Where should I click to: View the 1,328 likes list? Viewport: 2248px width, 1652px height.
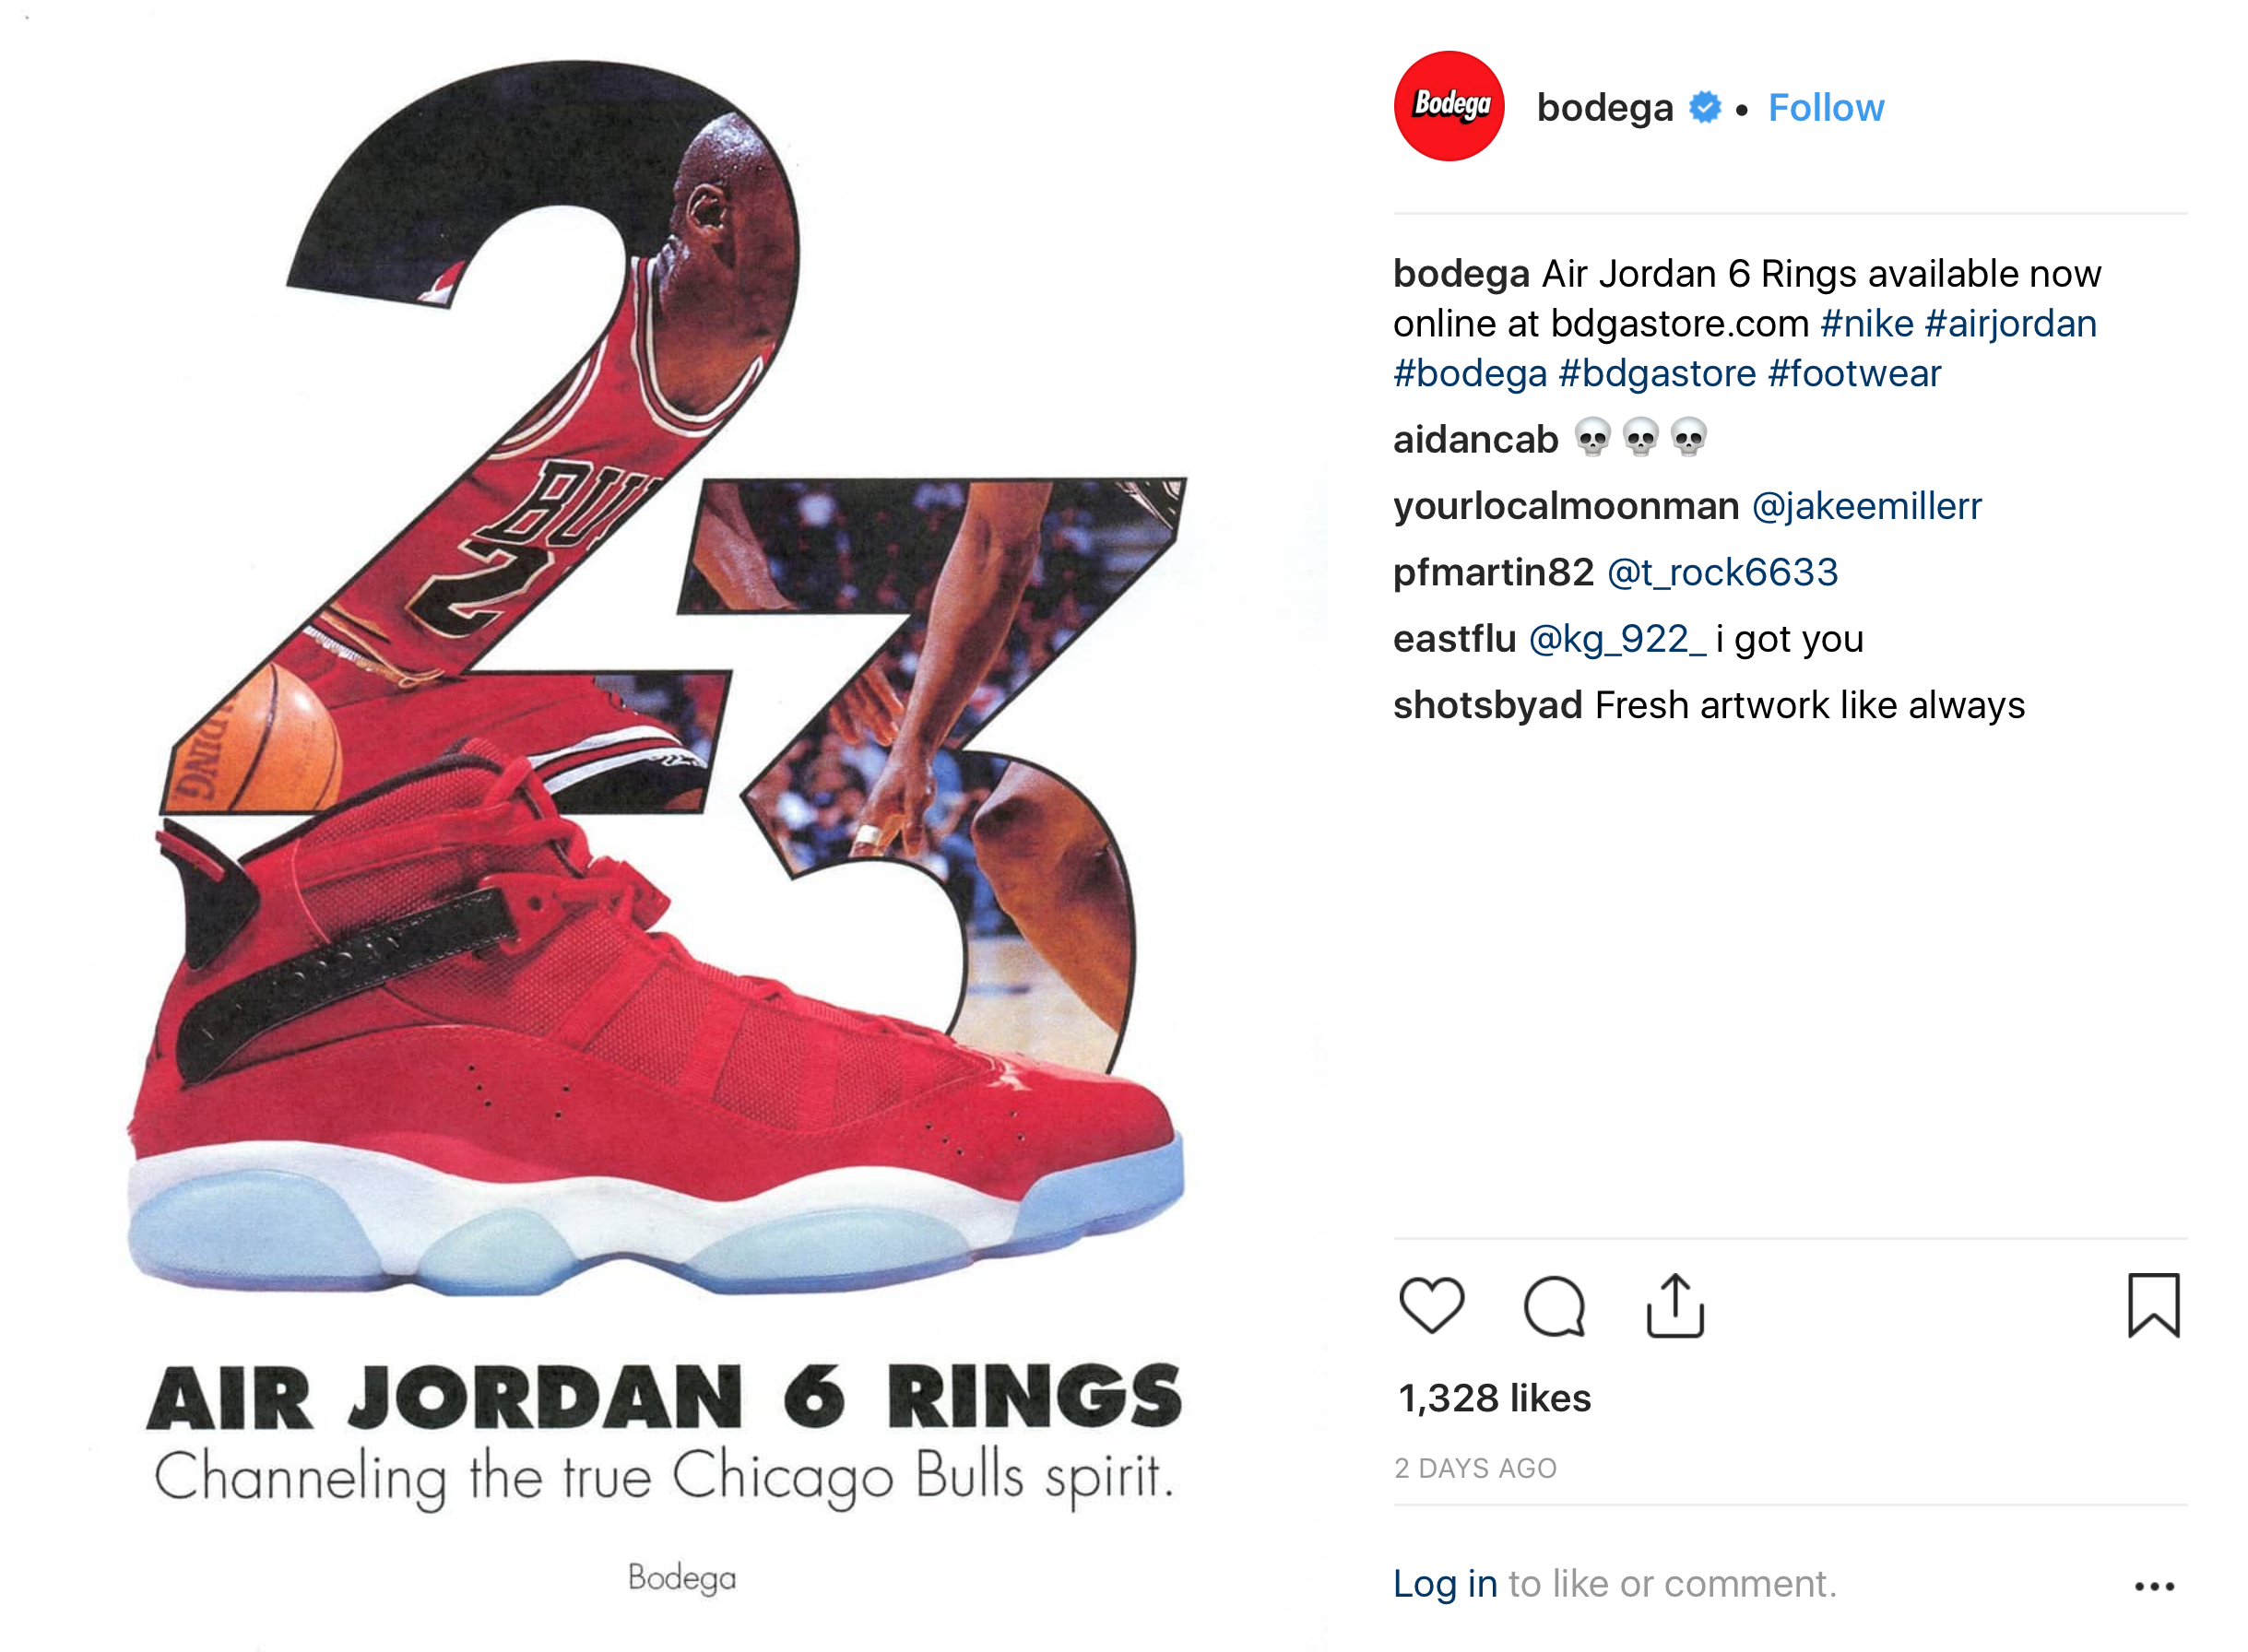click(1494, 1398)
